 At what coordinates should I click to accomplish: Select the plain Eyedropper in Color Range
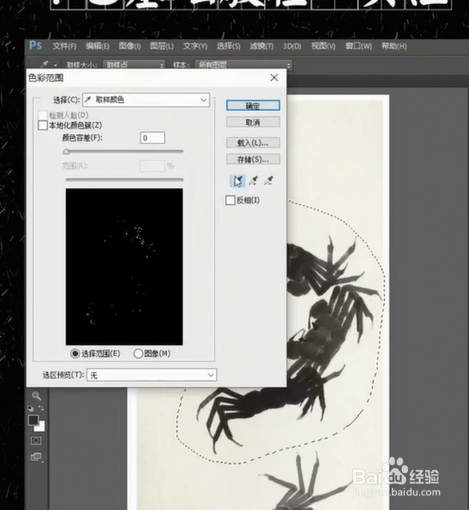point(238,181)
